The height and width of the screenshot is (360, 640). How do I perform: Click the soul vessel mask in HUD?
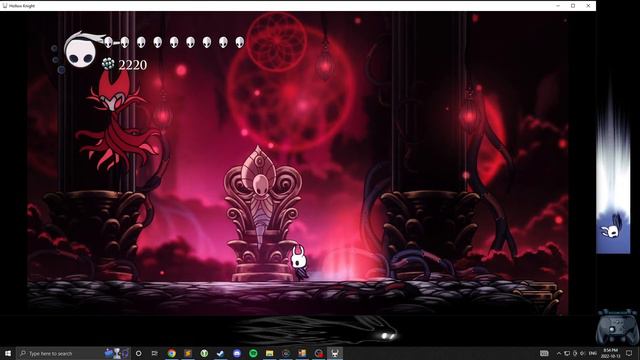click(81, 51)
